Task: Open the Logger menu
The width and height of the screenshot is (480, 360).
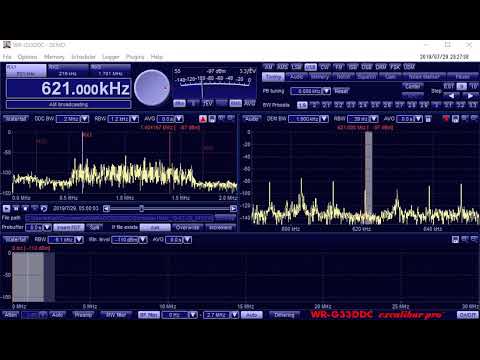Action: [111, 57]
